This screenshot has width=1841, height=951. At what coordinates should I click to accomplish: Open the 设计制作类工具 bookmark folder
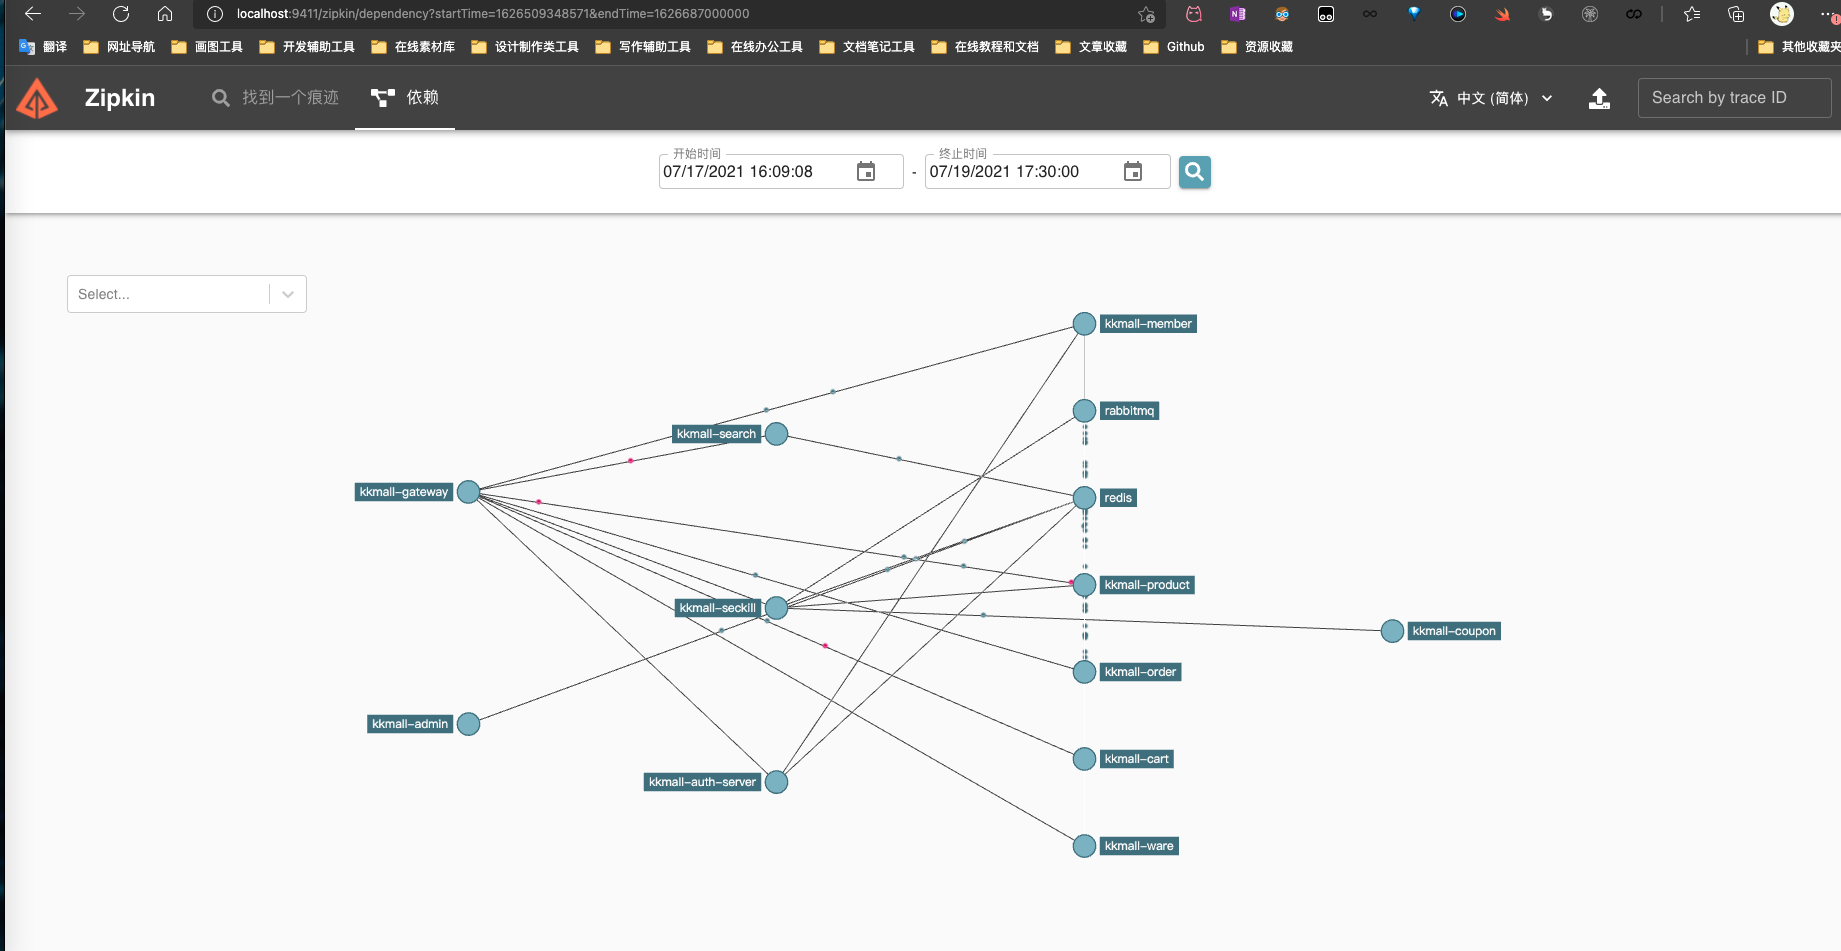[x=525, y=47]
